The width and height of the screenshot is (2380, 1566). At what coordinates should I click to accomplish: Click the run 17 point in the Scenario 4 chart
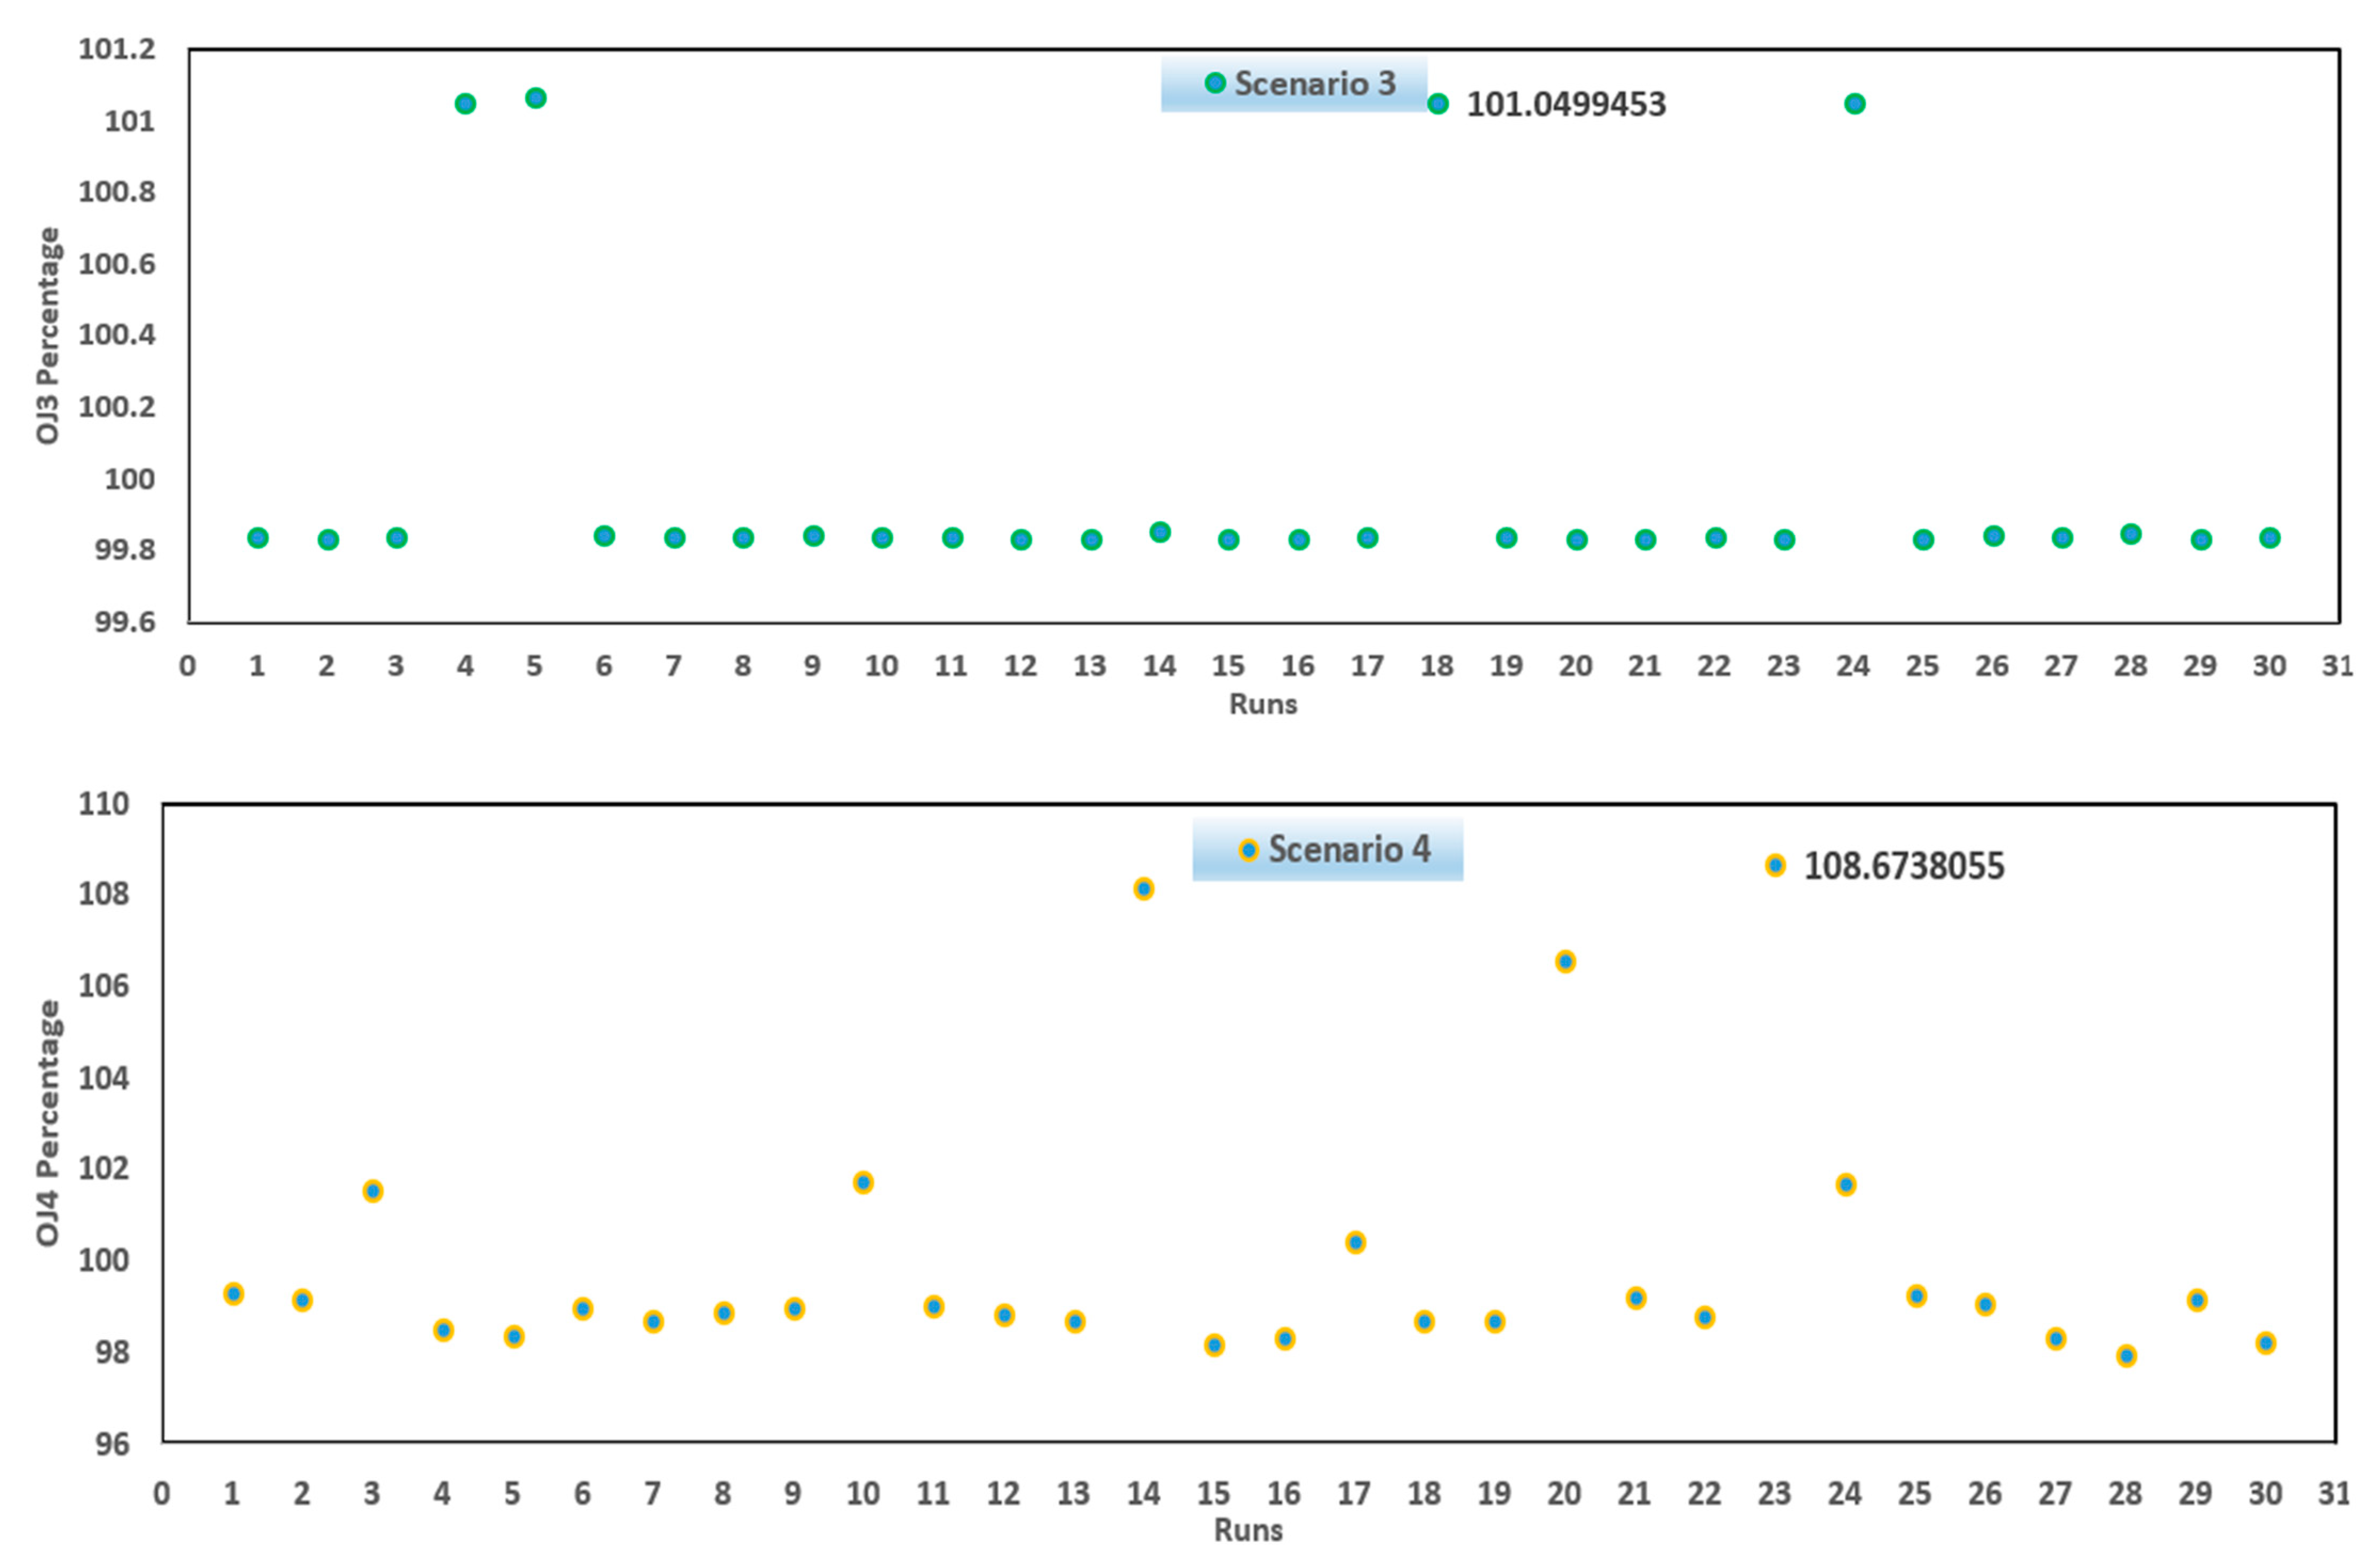pos(1355,1243)
